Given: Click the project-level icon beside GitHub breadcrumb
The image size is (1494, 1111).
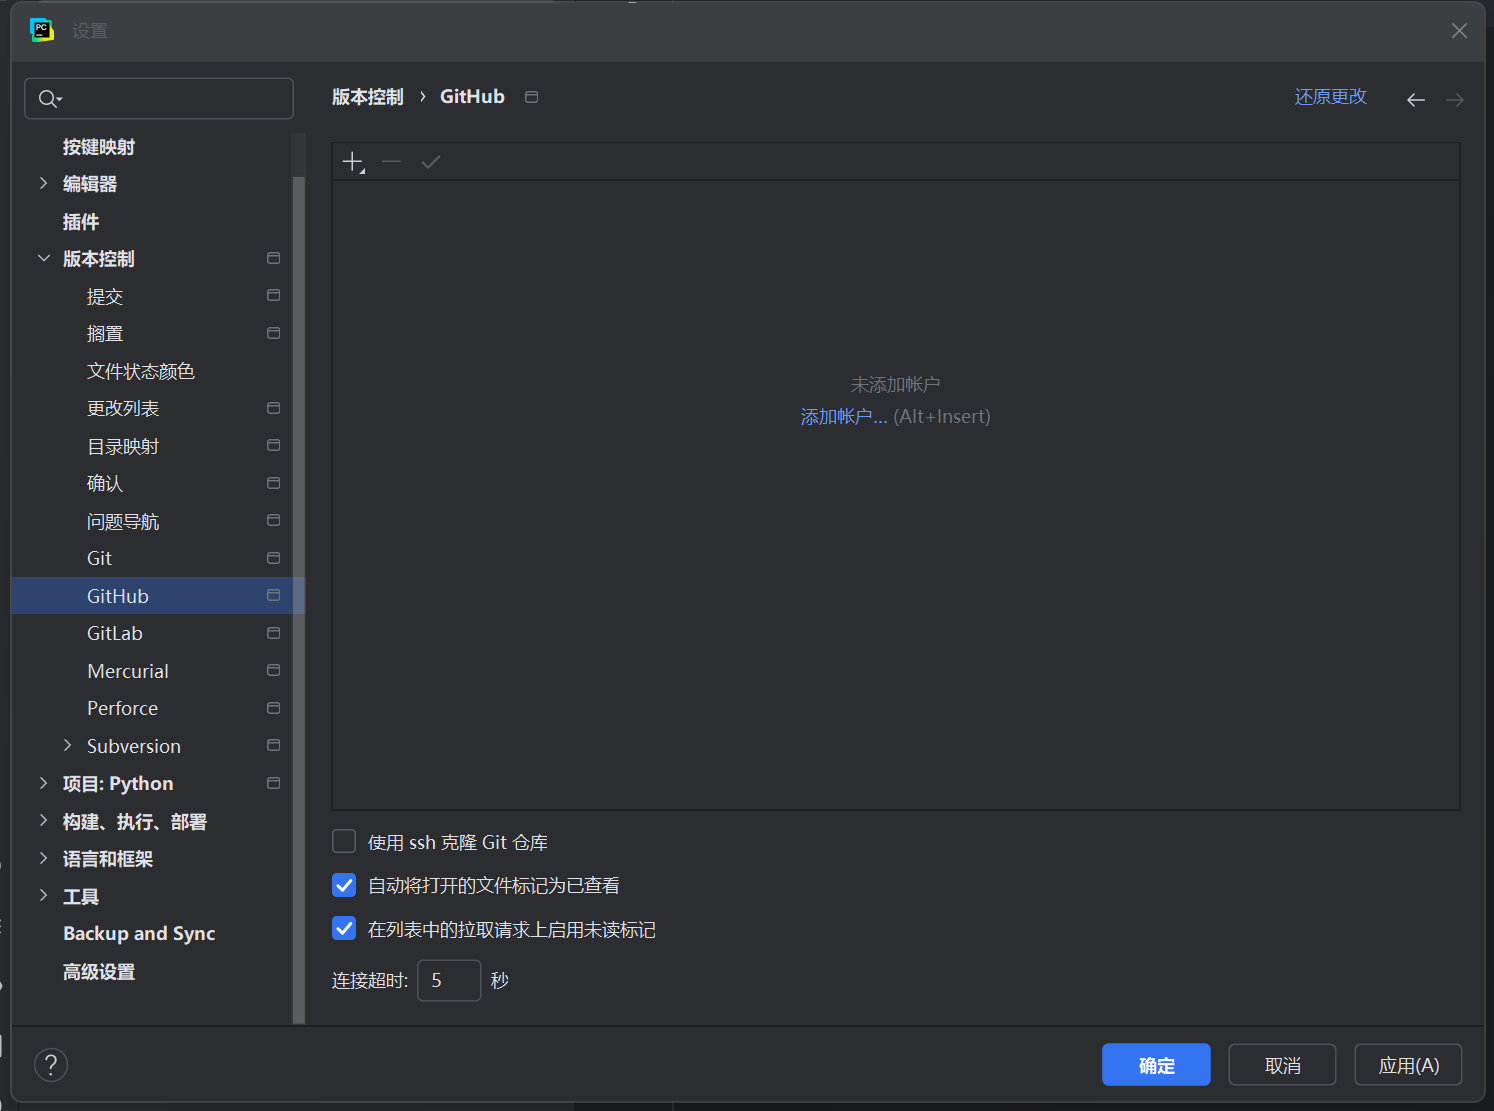Looking at the screenshot, I should tap(532, 97).
